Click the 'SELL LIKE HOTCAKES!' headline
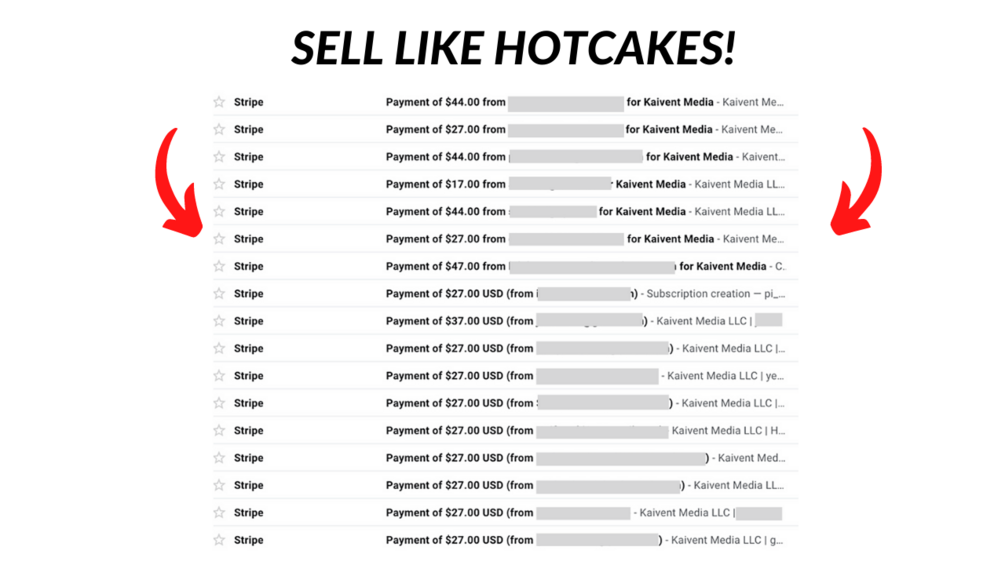Image resolution: width=1005 pixels, height=565 pixels. tap(512, 48)
